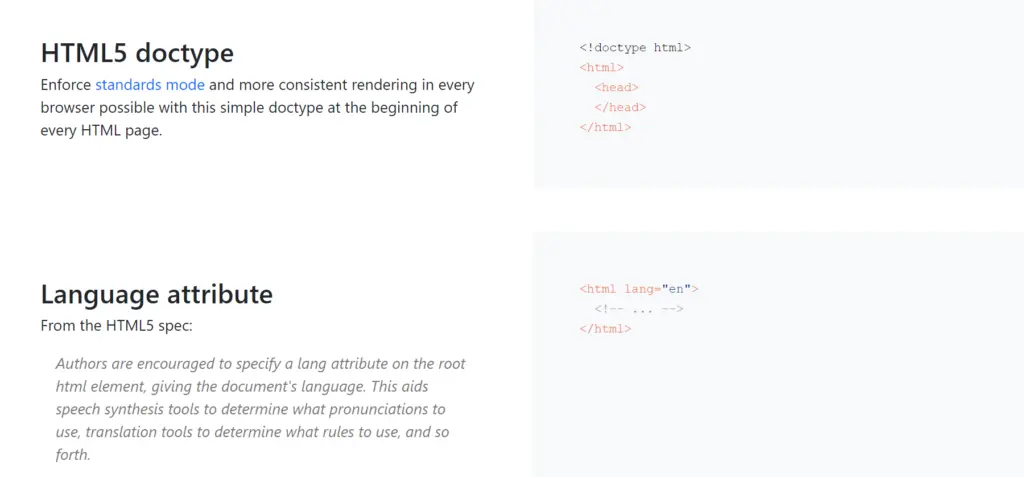Click the opening '<head>' tag in code

point(616,87)
